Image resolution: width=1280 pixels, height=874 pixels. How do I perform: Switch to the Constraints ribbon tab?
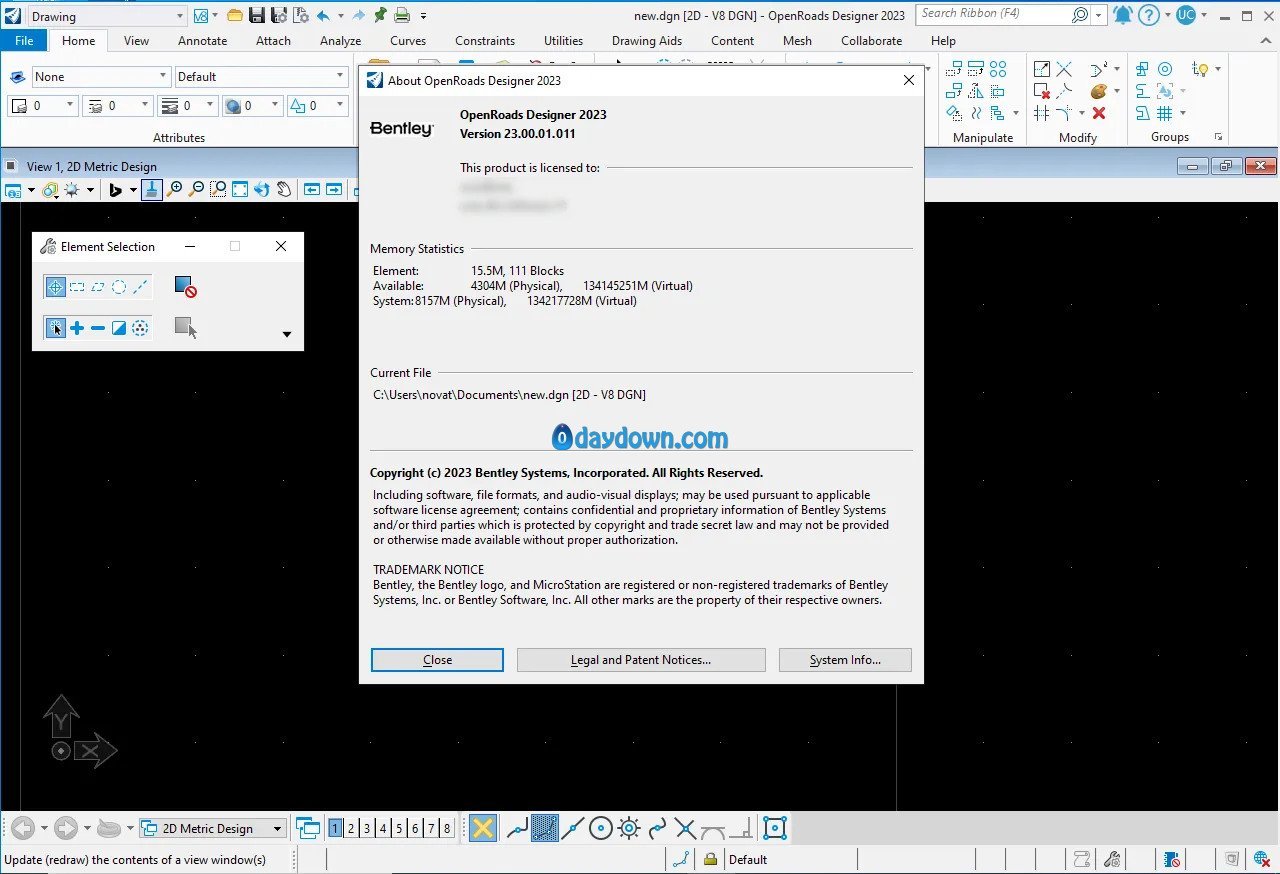coord(485,41)
